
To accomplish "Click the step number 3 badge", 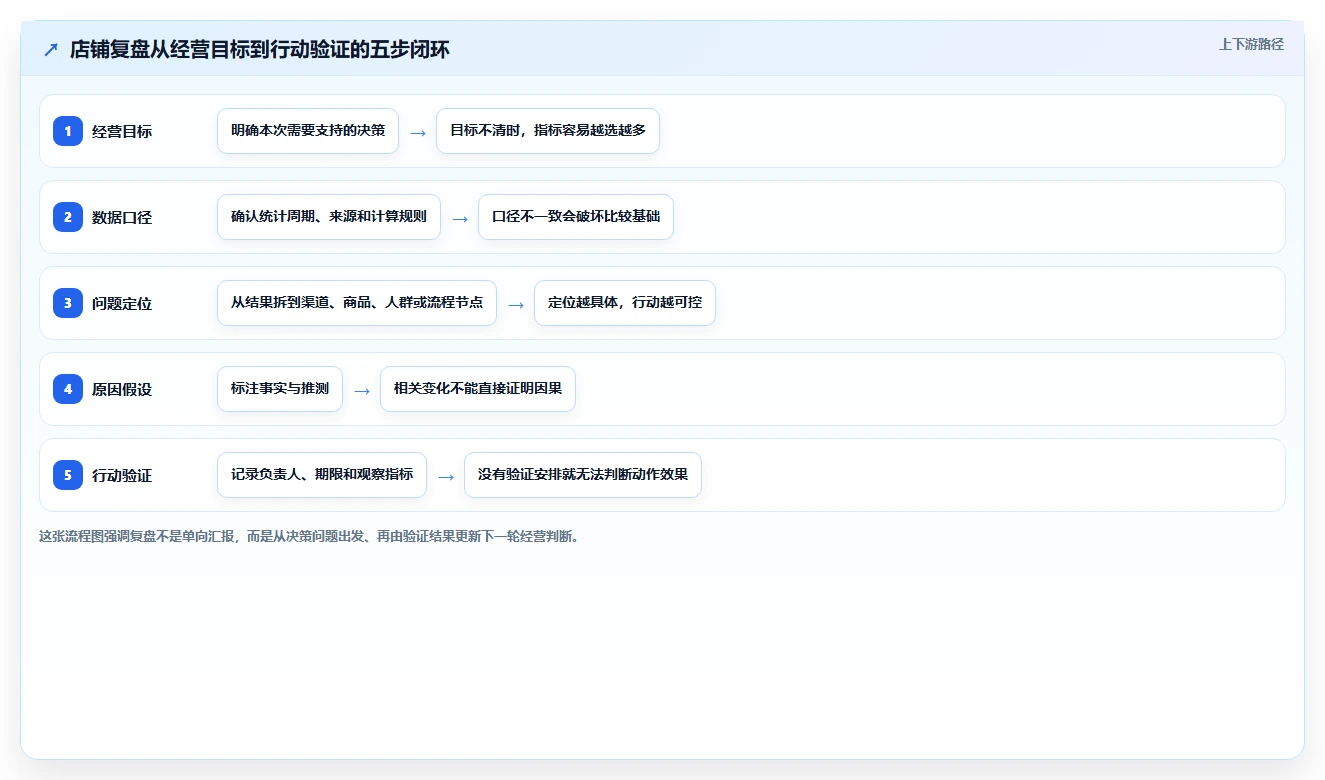I will pyautogui.click(x=68, y=302).
